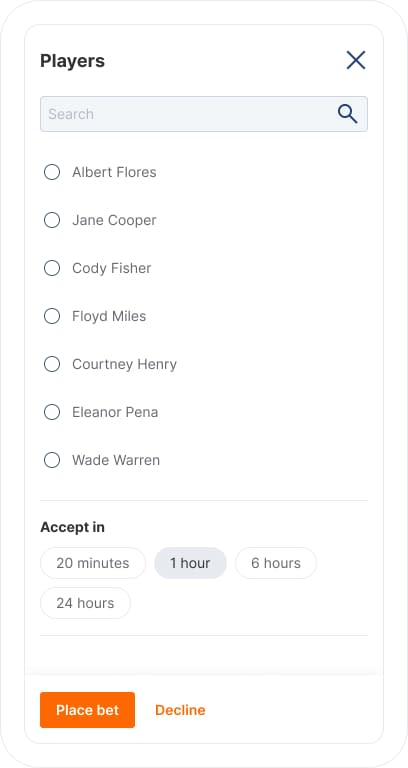Click the Courtney Henry name text
The height and width of the screenshot is (768, 408).
tap(124, 364)
